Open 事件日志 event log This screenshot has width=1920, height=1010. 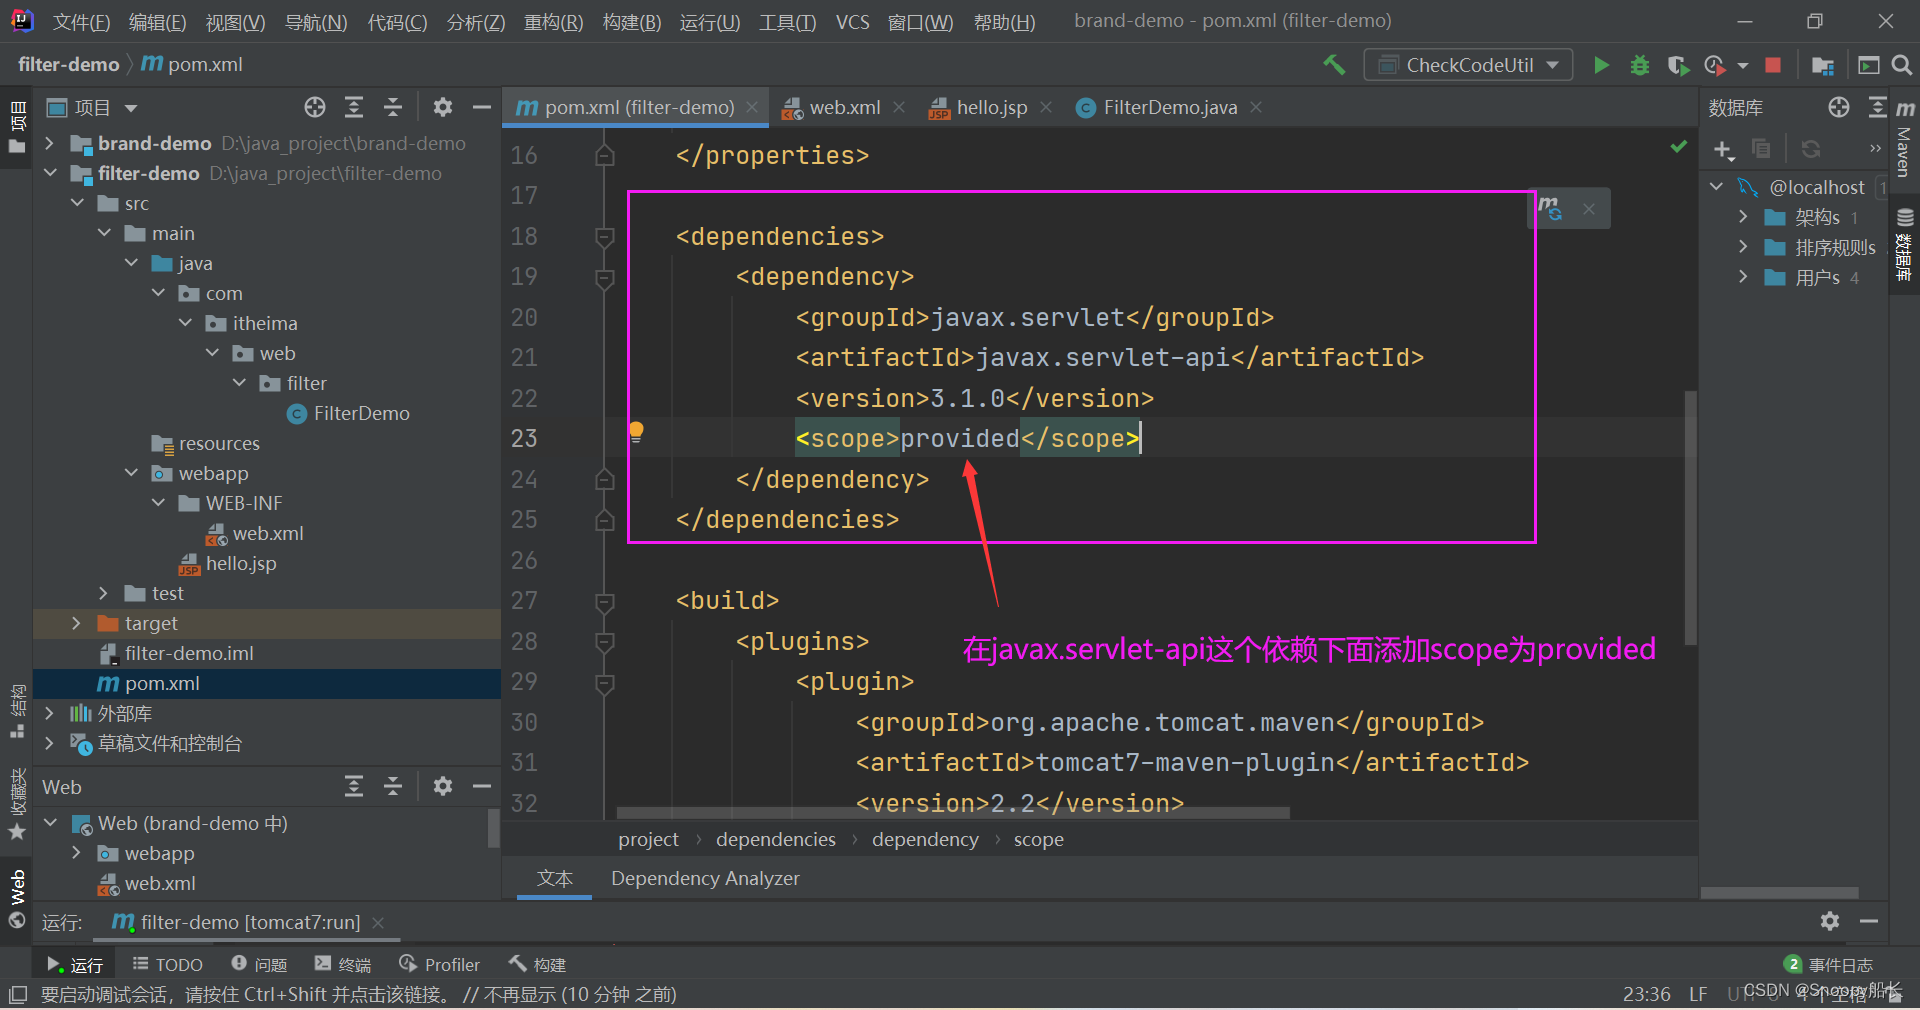1829,964
